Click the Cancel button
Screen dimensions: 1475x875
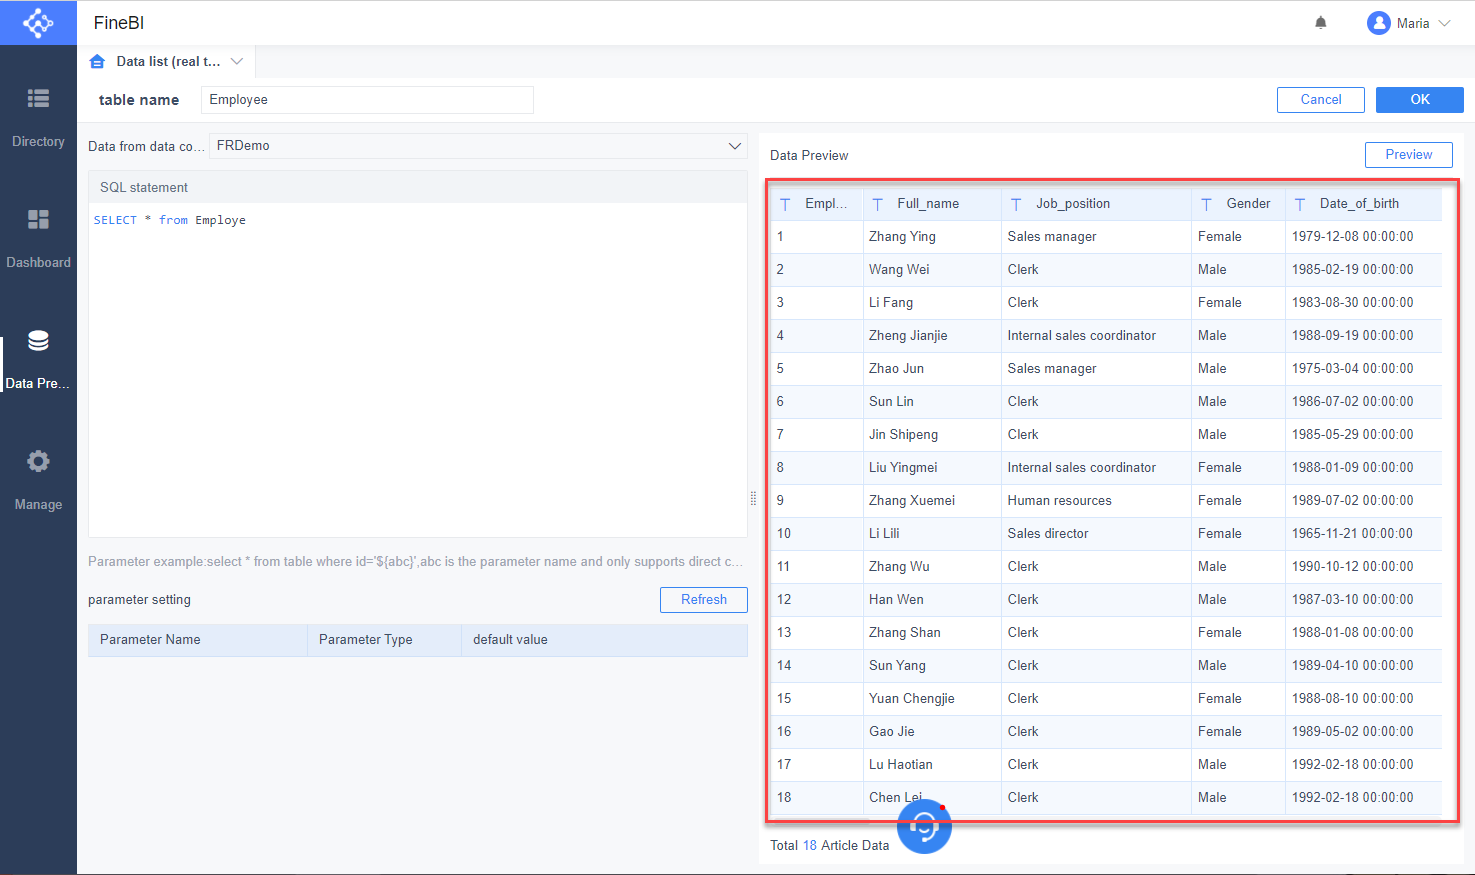point(1321,100)
